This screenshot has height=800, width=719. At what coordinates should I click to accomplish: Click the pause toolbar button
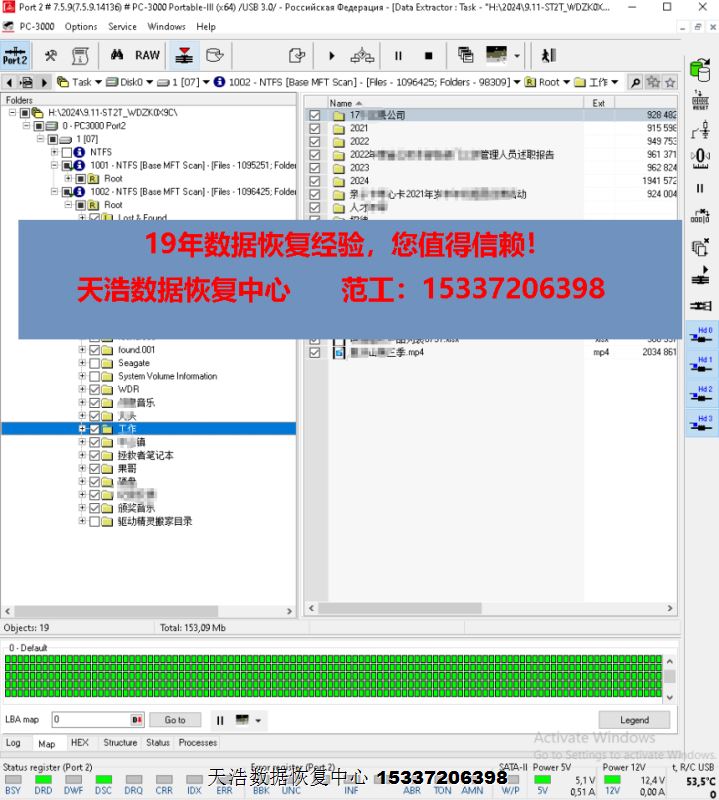point(398,56)
